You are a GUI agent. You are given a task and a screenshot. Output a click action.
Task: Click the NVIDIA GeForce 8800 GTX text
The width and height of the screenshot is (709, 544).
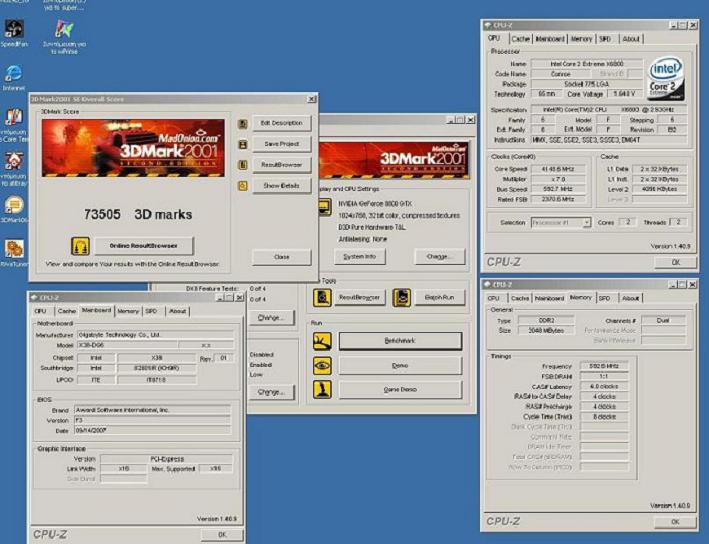[x=375, y=204]
